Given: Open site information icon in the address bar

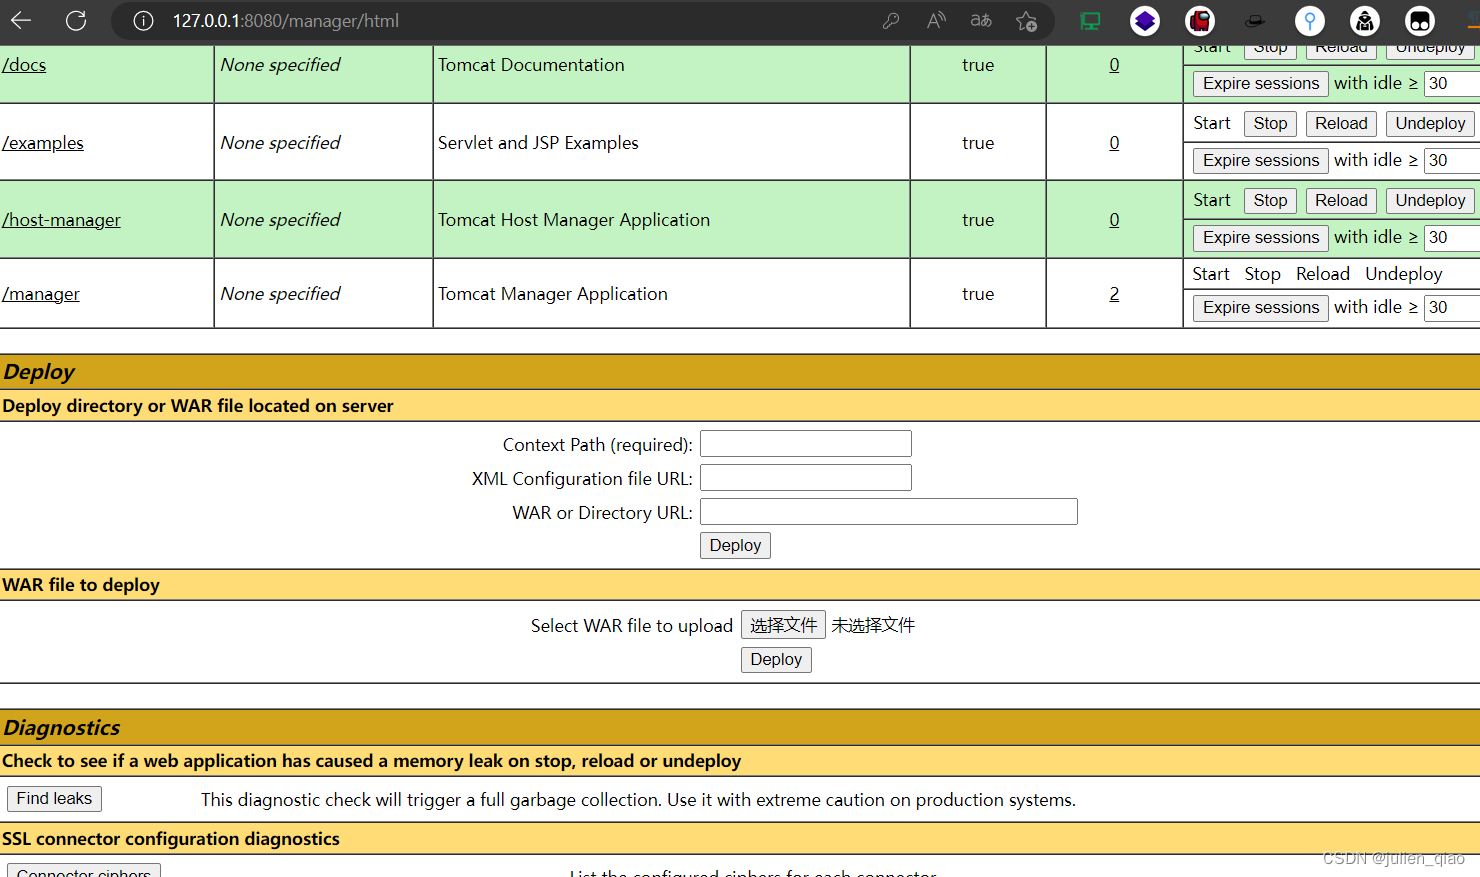Looking at the screenshot, I should pos(143,21).
